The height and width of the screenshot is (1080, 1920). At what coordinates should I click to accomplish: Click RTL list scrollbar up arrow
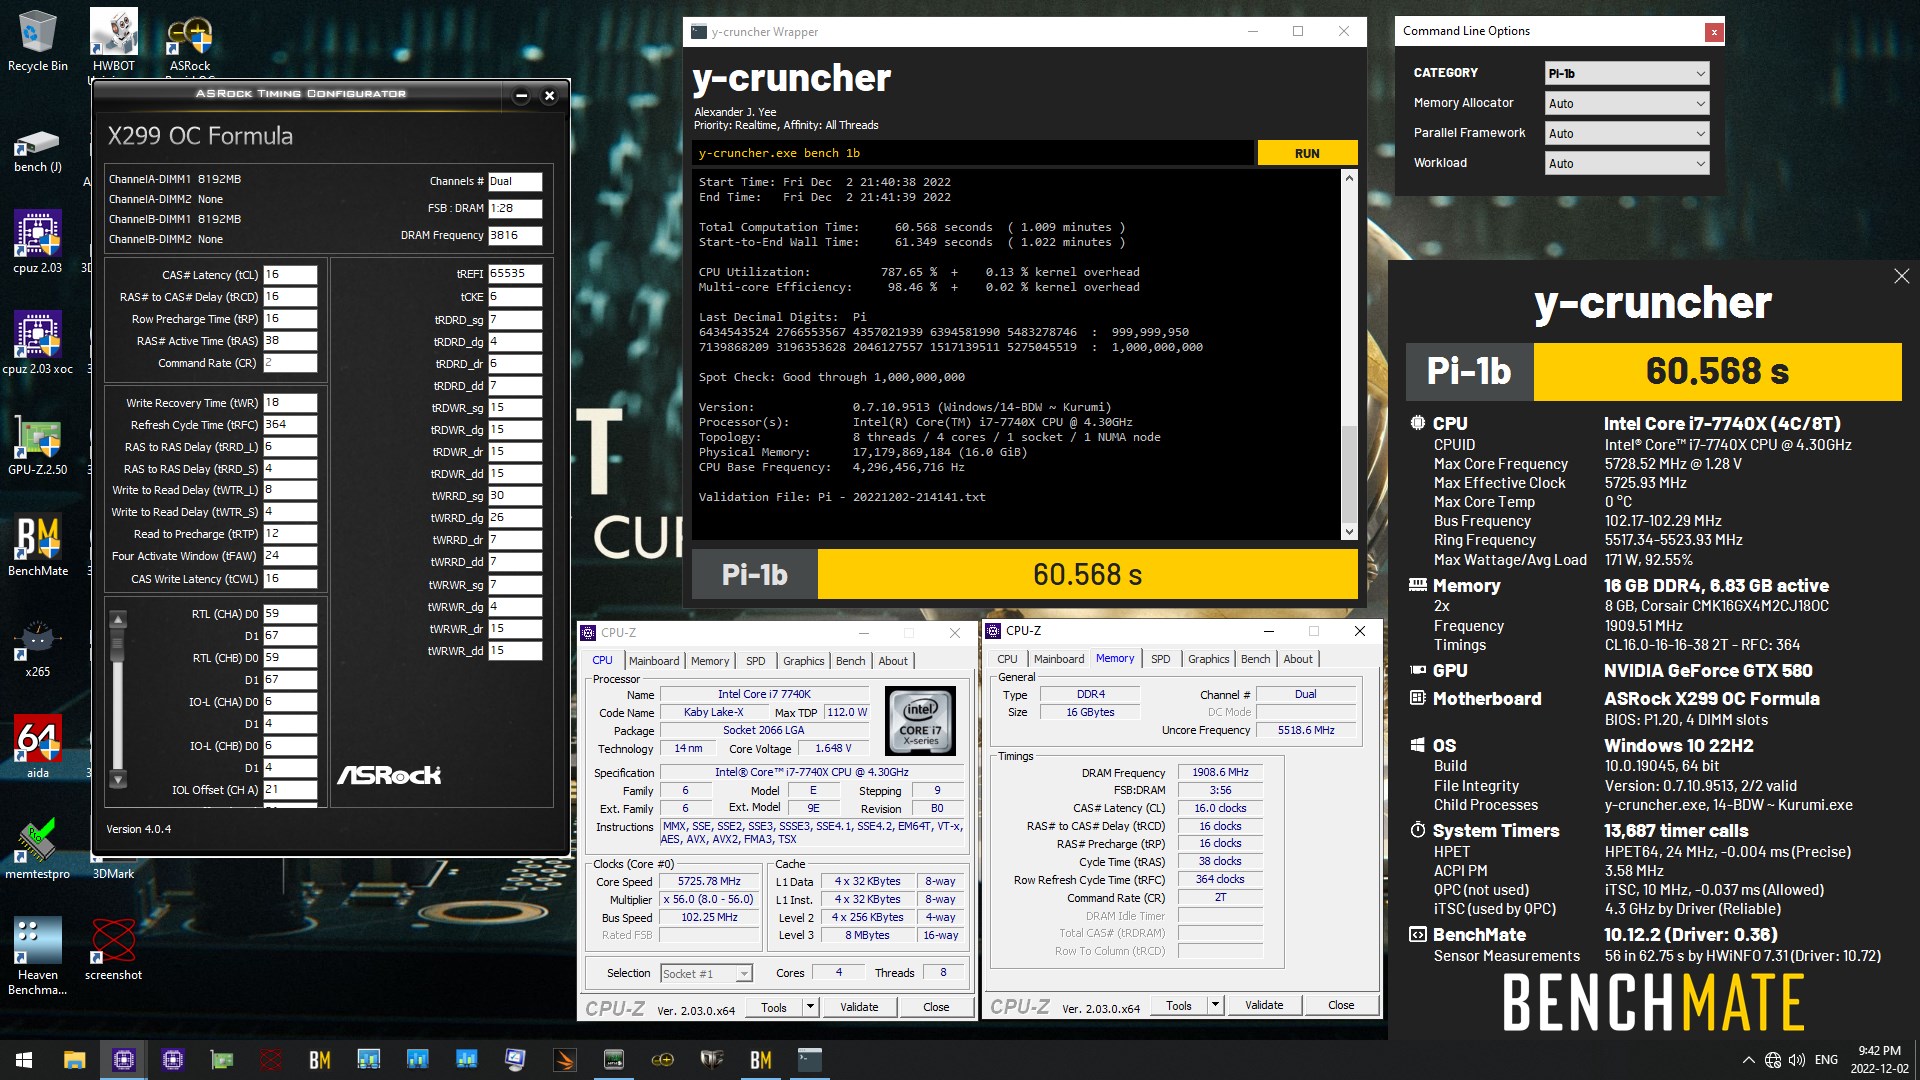(118, 619)
